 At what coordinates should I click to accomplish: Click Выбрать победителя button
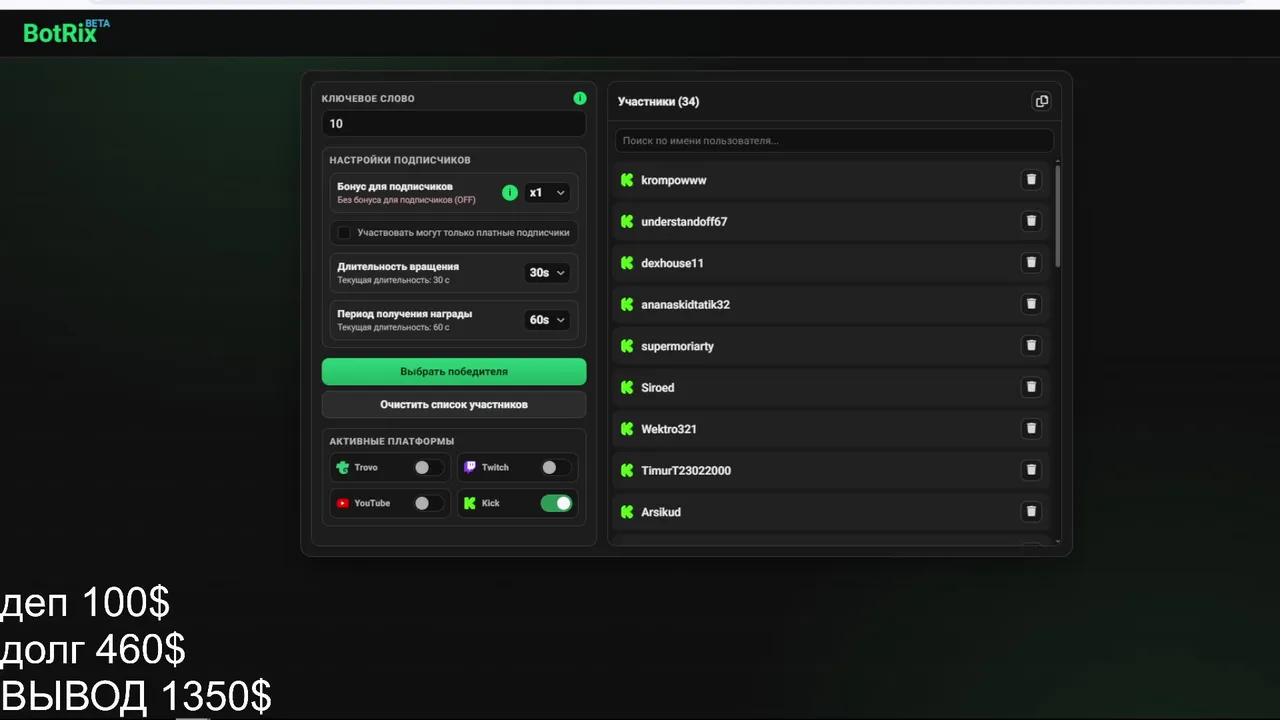click(454, 371)
